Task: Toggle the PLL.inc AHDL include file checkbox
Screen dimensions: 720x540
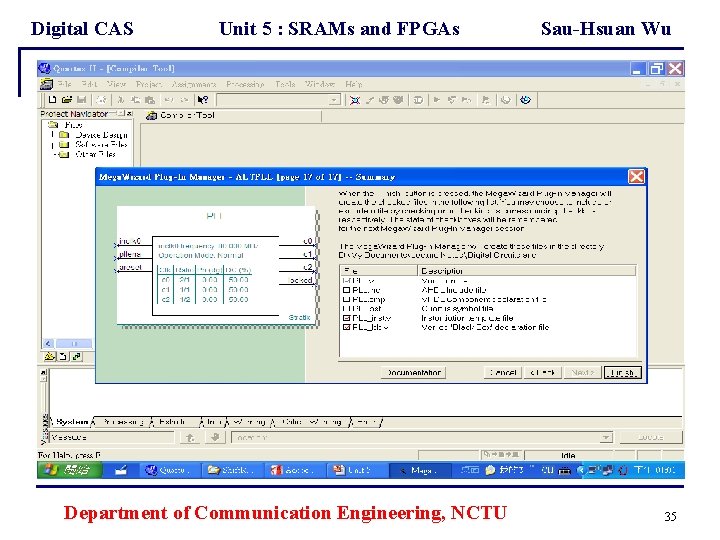Action: click(x=347, y=290)
